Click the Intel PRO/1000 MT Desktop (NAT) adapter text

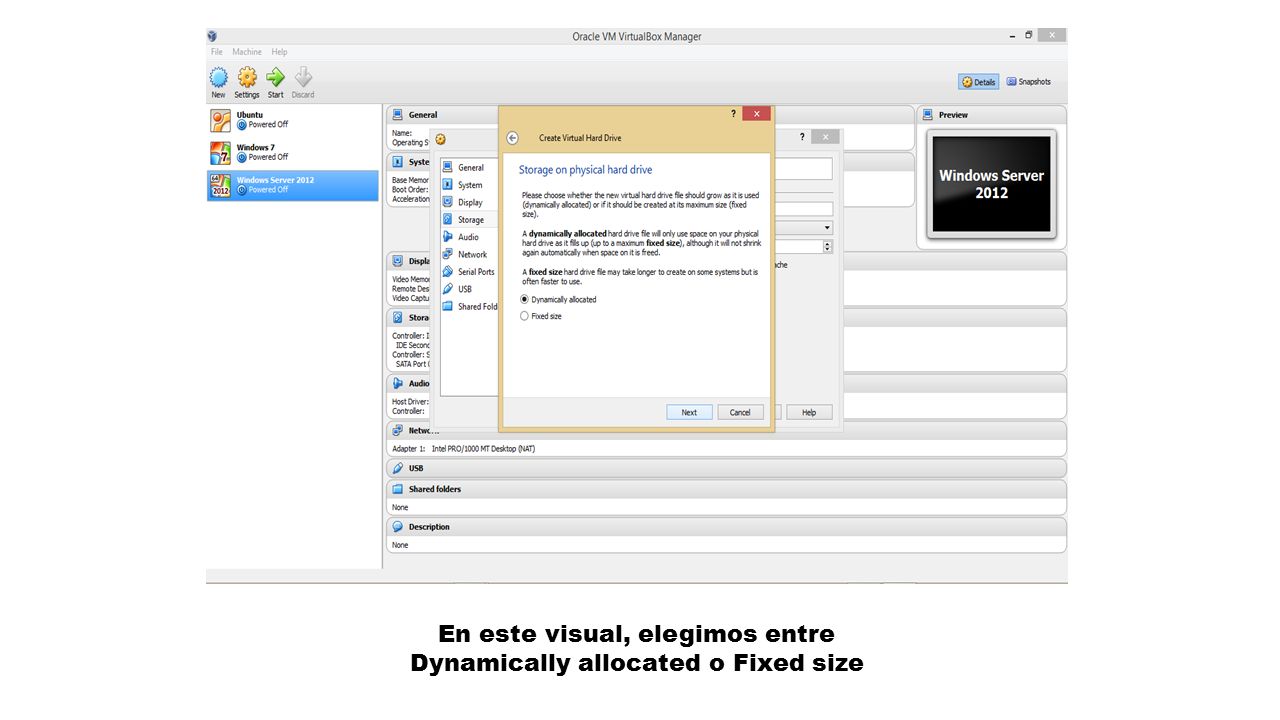tap(483, 449)
